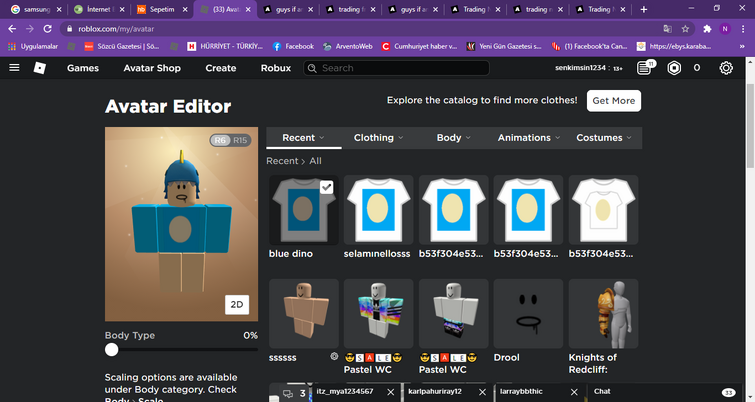The image size is (755, 402).
Task: Click the Get More button
Action: point(613,101)
